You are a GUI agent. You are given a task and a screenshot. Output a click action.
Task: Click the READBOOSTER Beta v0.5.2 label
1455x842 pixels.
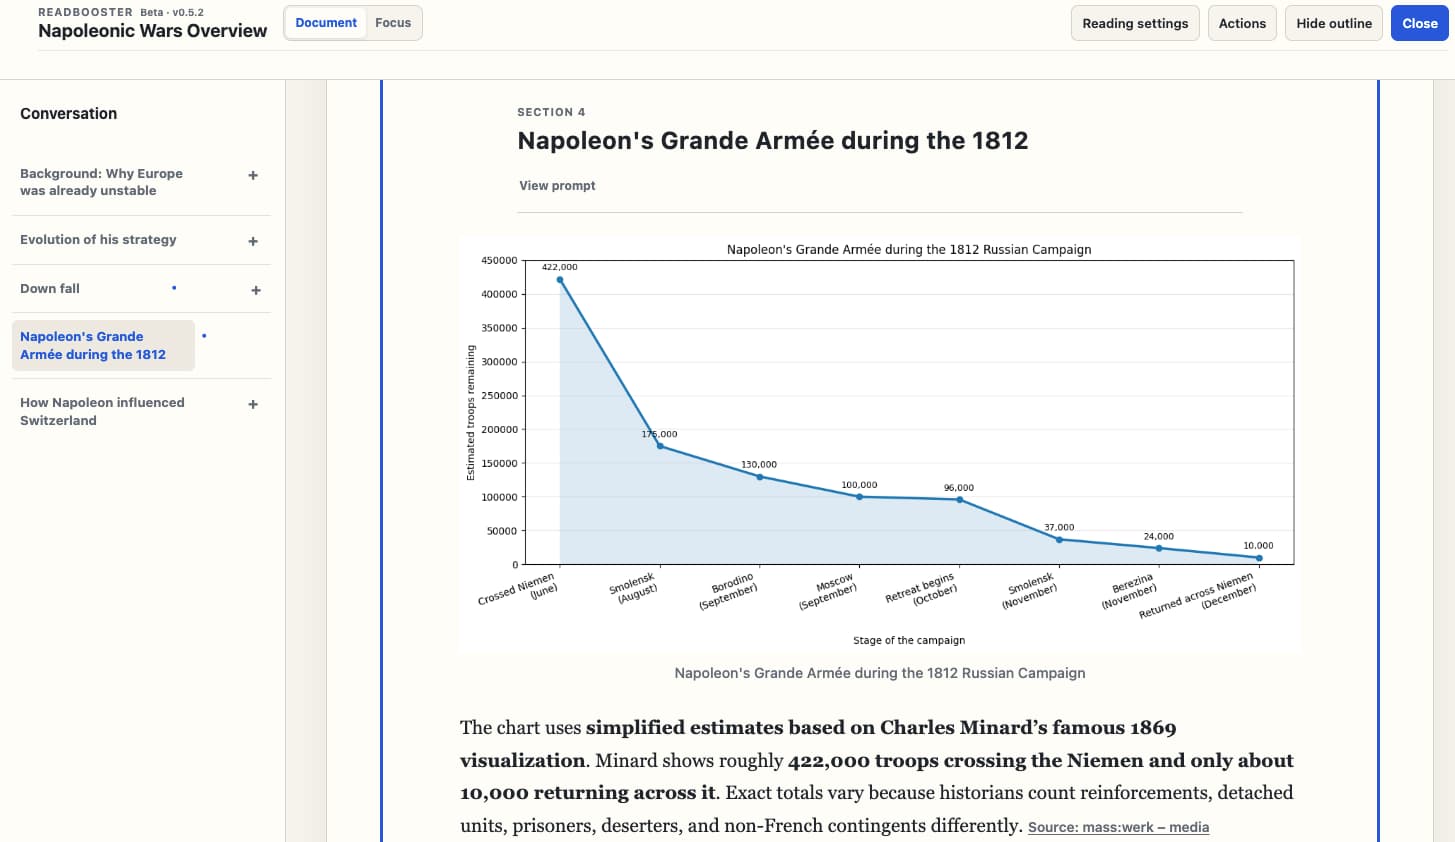[121, 12]
